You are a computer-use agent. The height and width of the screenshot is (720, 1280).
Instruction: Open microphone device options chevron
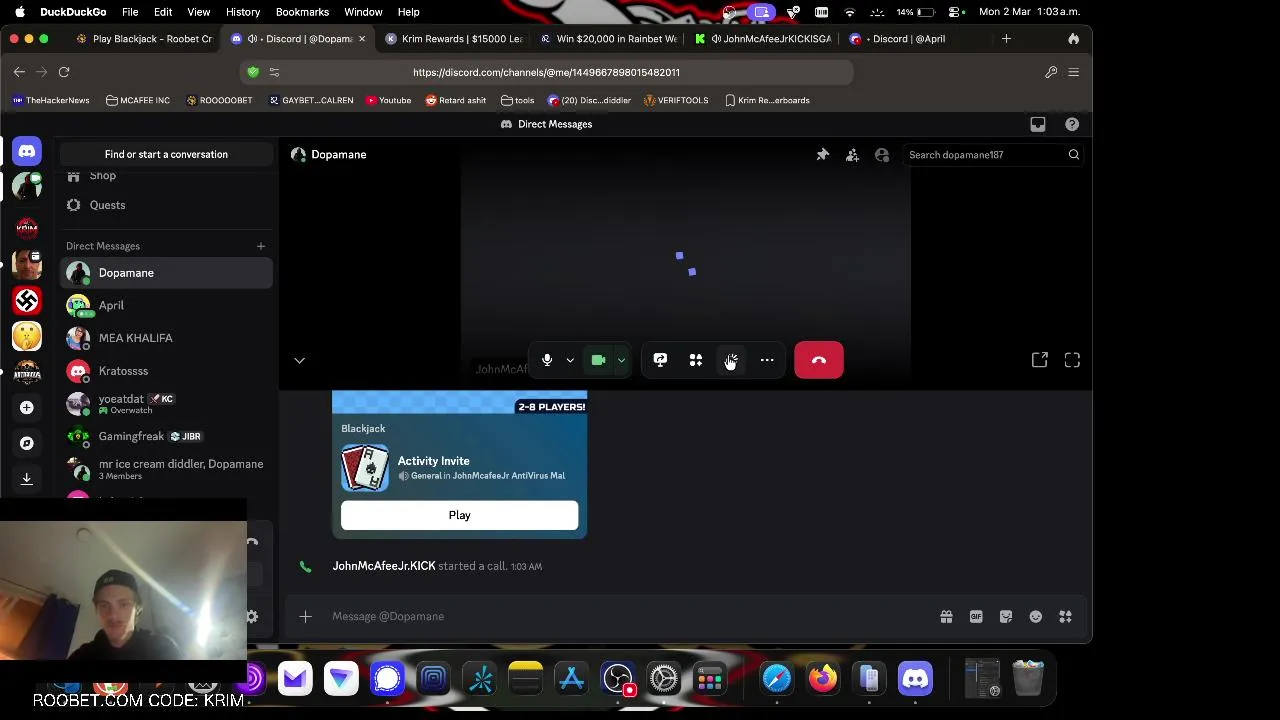(570, 360)
